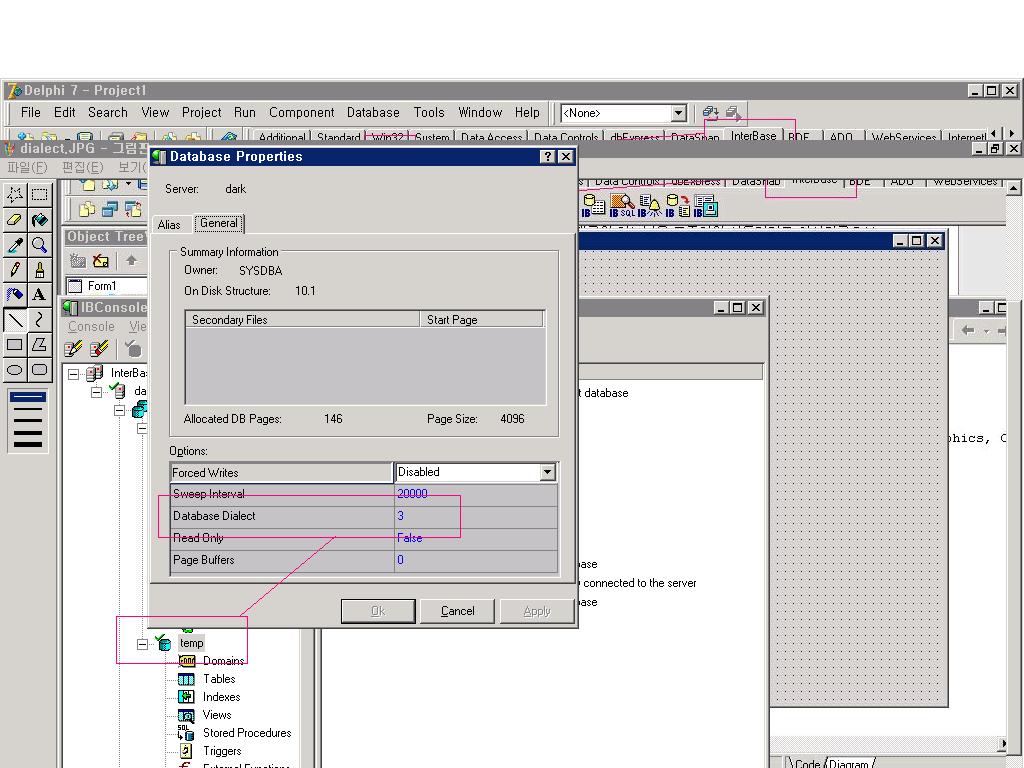The height and width of the screenshot is (768, 1024).
Task: Open the Run menu in Delphi
Action: [x=245, y=112]
